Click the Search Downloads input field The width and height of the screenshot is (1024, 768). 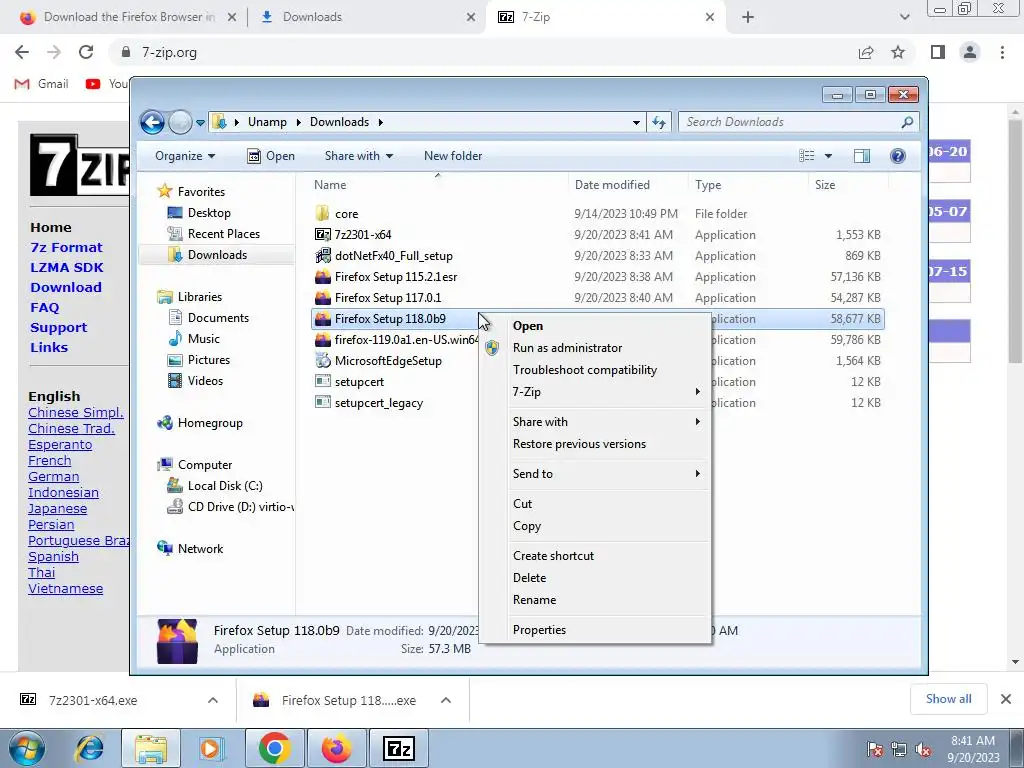point(792,122)
